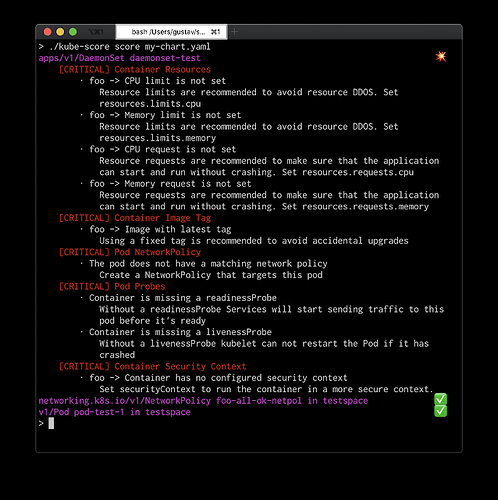
Task: Click the explosion icon beside daemonset-test
Action: point(441,56)
